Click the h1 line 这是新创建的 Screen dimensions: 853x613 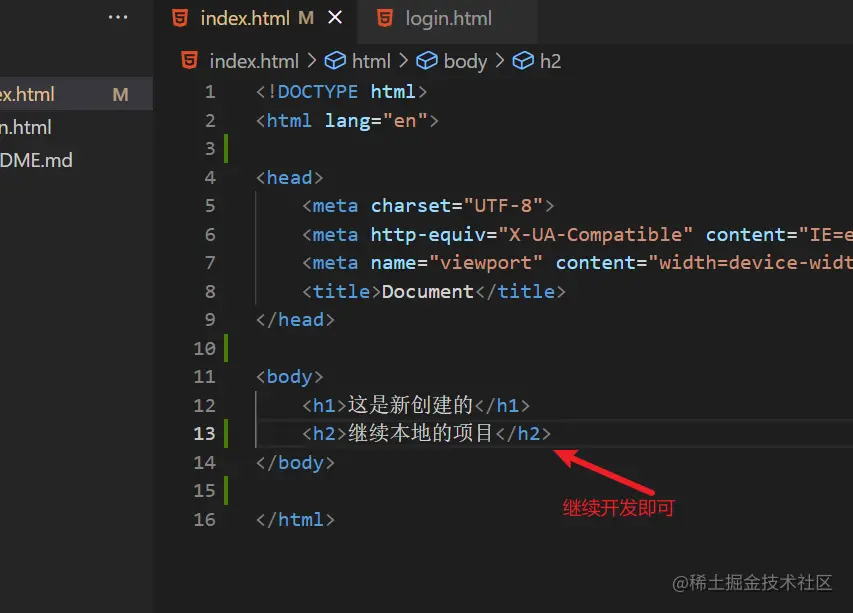pos(416,405)
